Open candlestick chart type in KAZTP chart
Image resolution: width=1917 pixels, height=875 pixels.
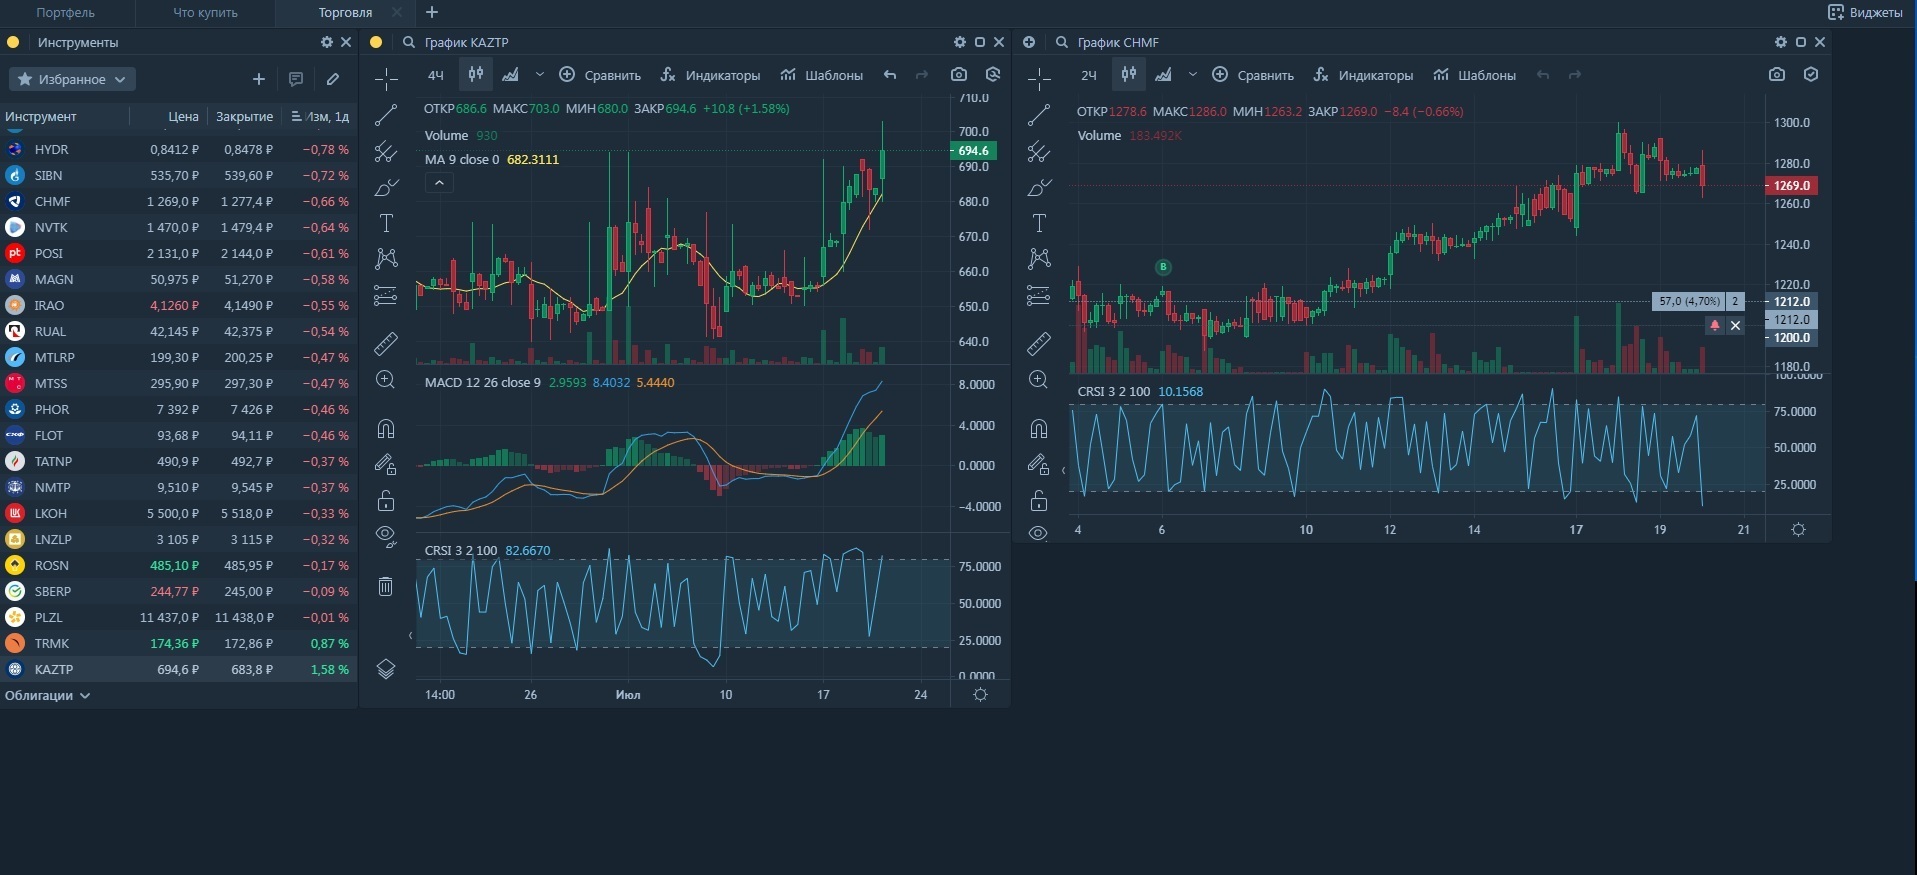[x=476, y=74]
